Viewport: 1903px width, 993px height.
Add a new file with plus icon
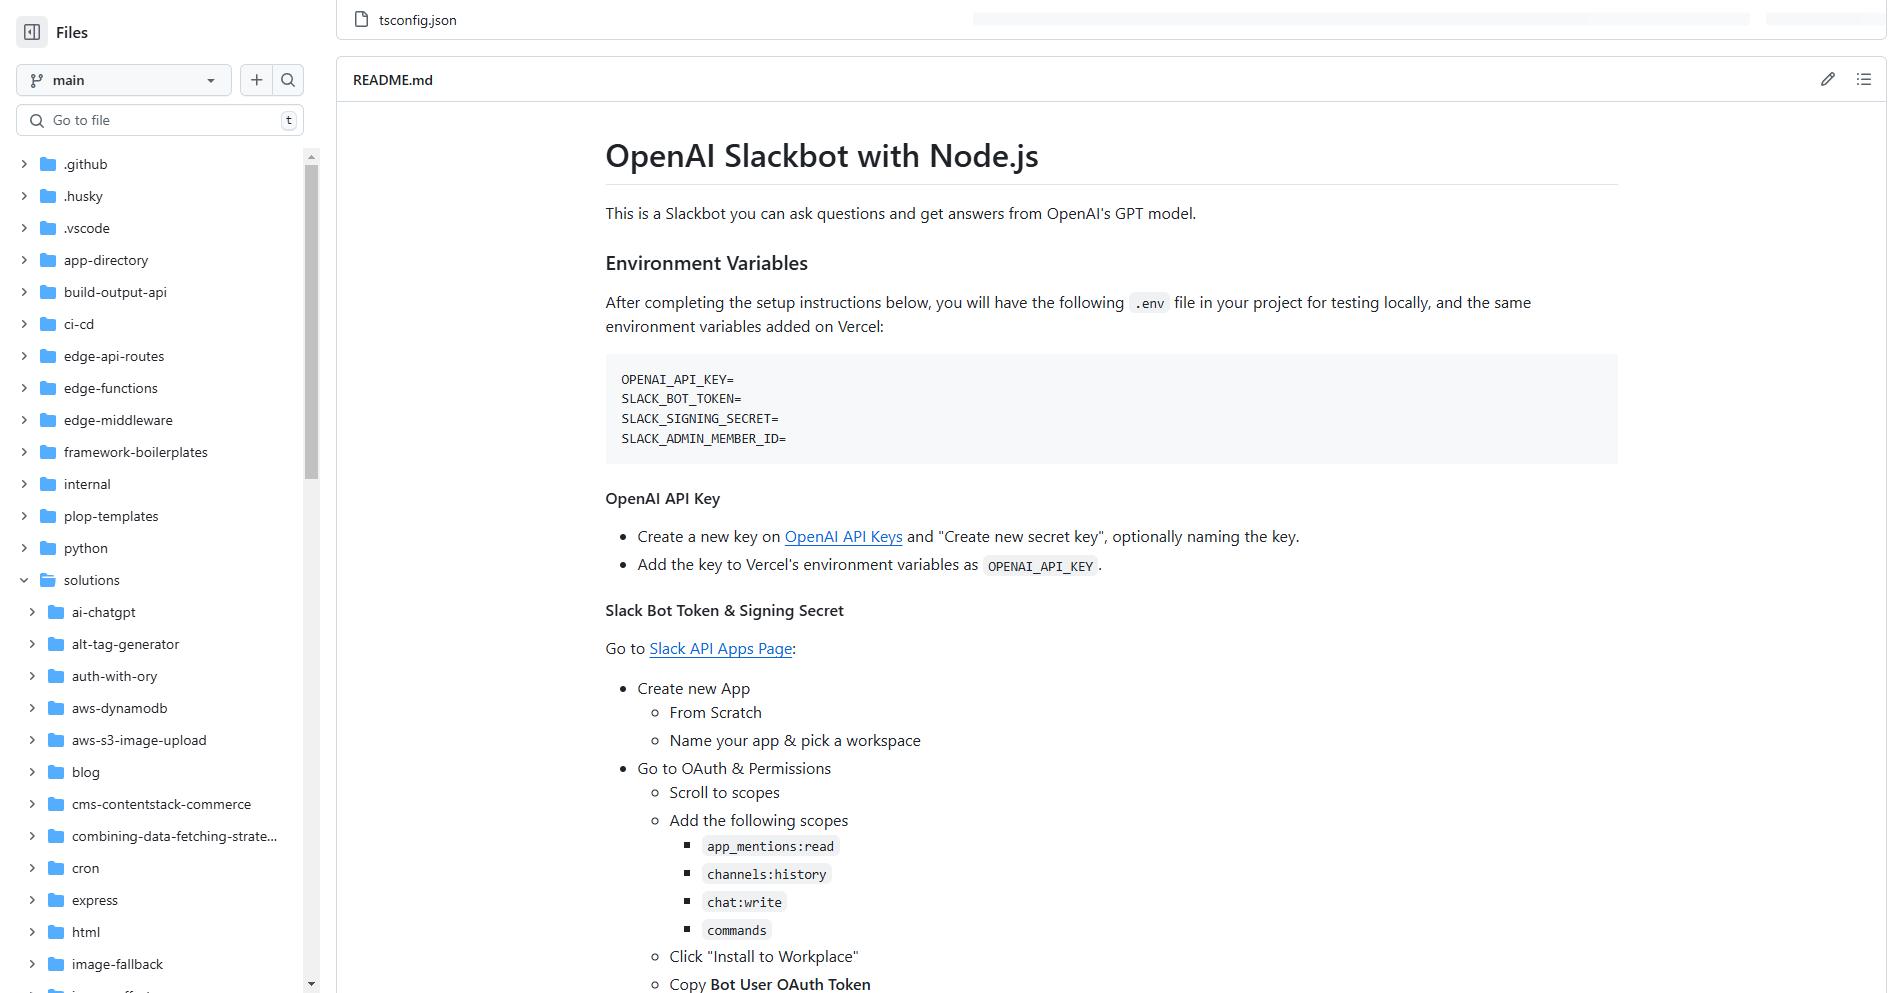(x=257, y=80)
